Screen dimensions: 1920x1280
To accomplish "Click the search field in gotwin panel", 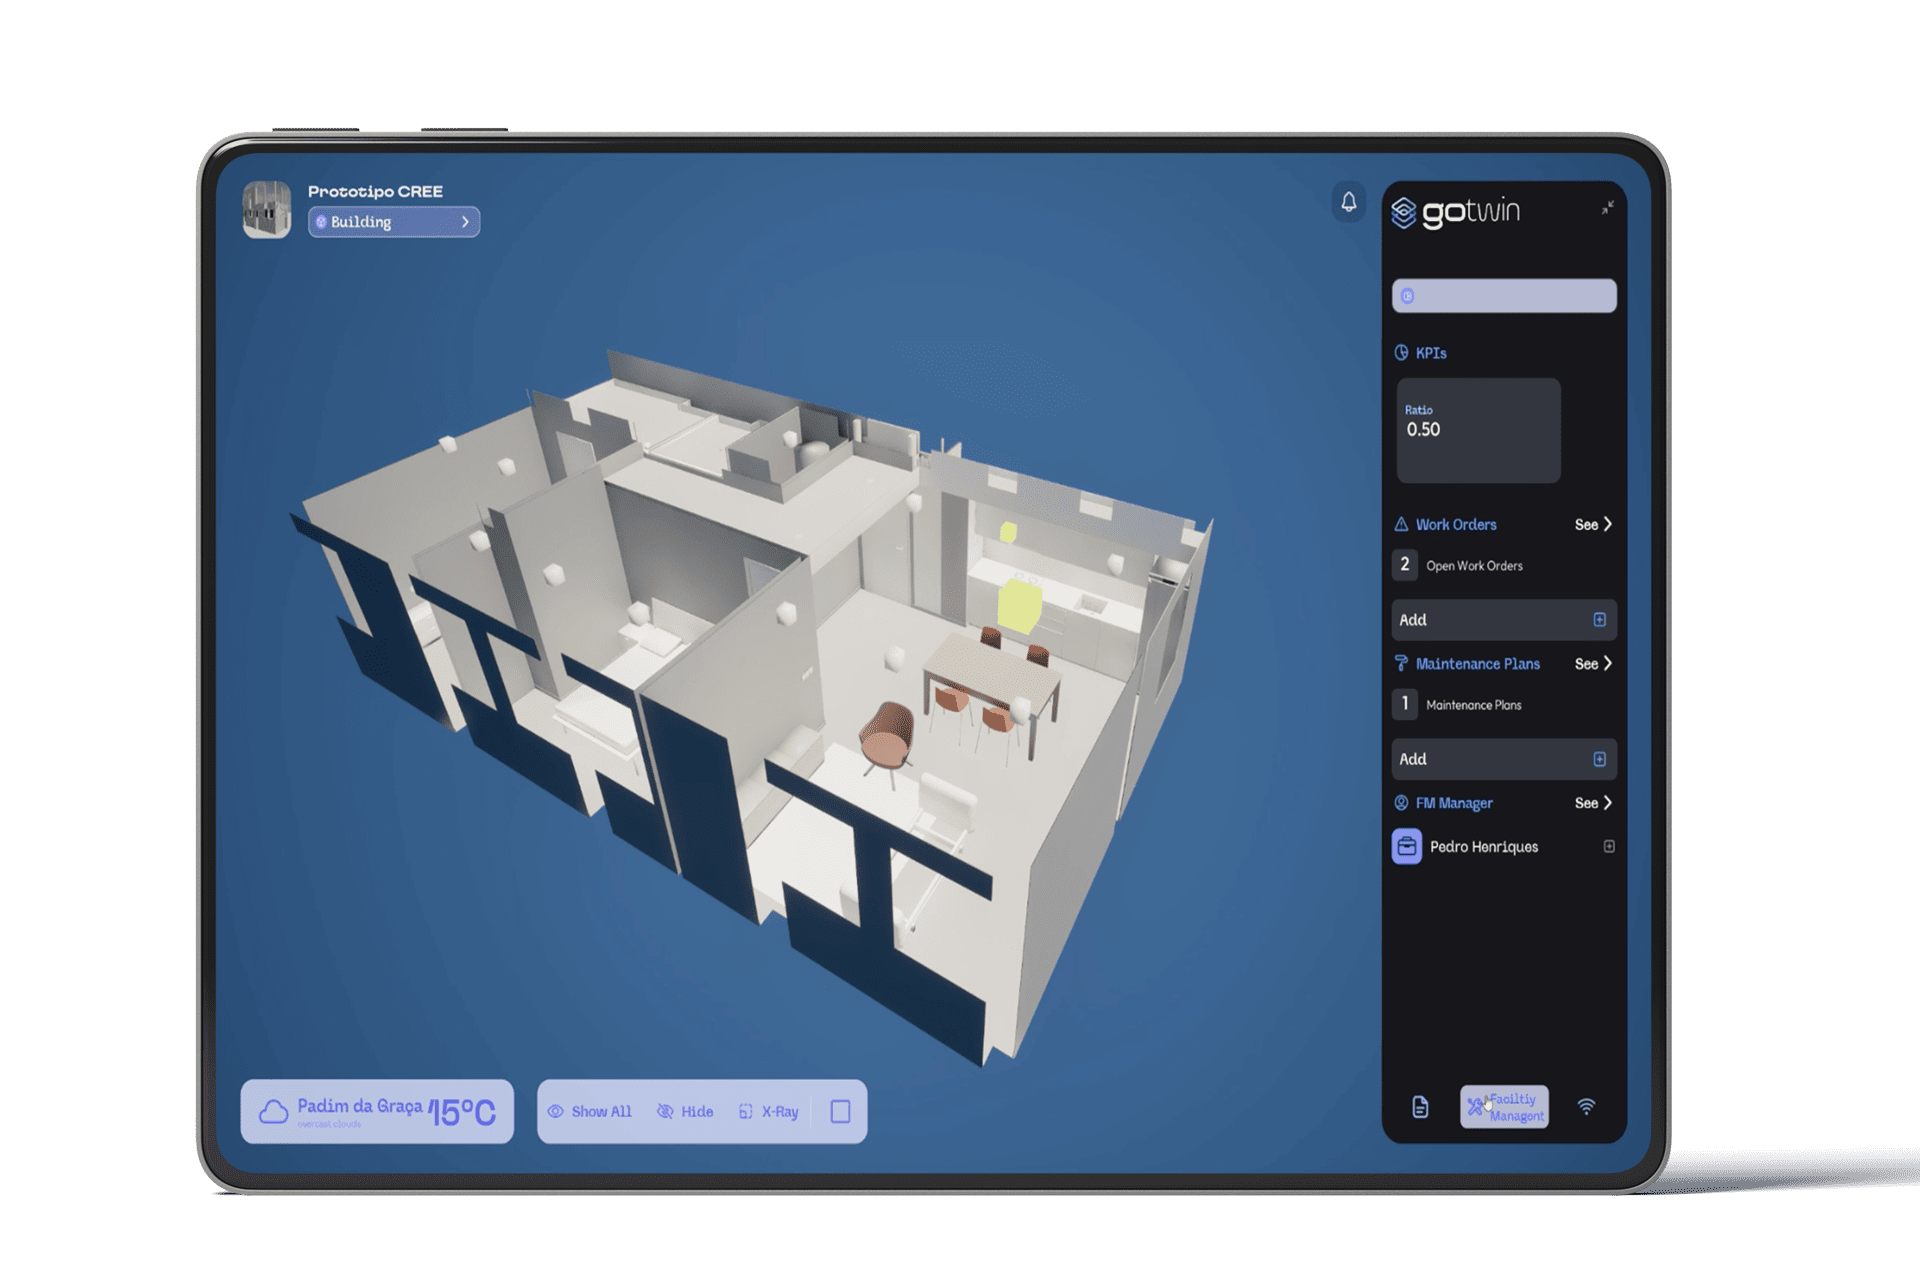I will (1503, 296).
